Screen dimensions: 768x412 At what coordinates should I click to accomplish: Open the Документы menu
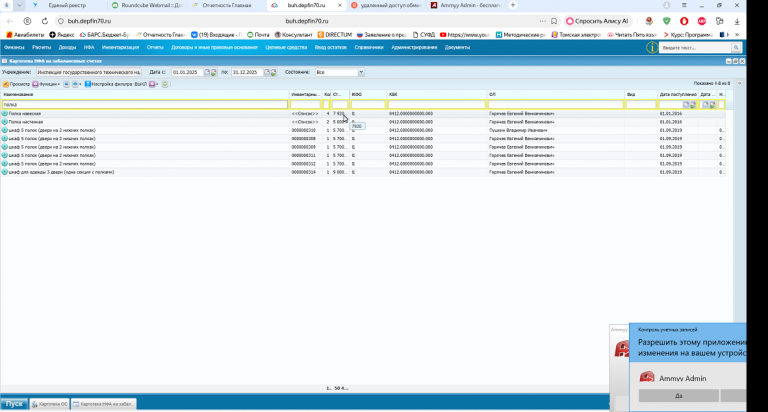click(457, 48)
